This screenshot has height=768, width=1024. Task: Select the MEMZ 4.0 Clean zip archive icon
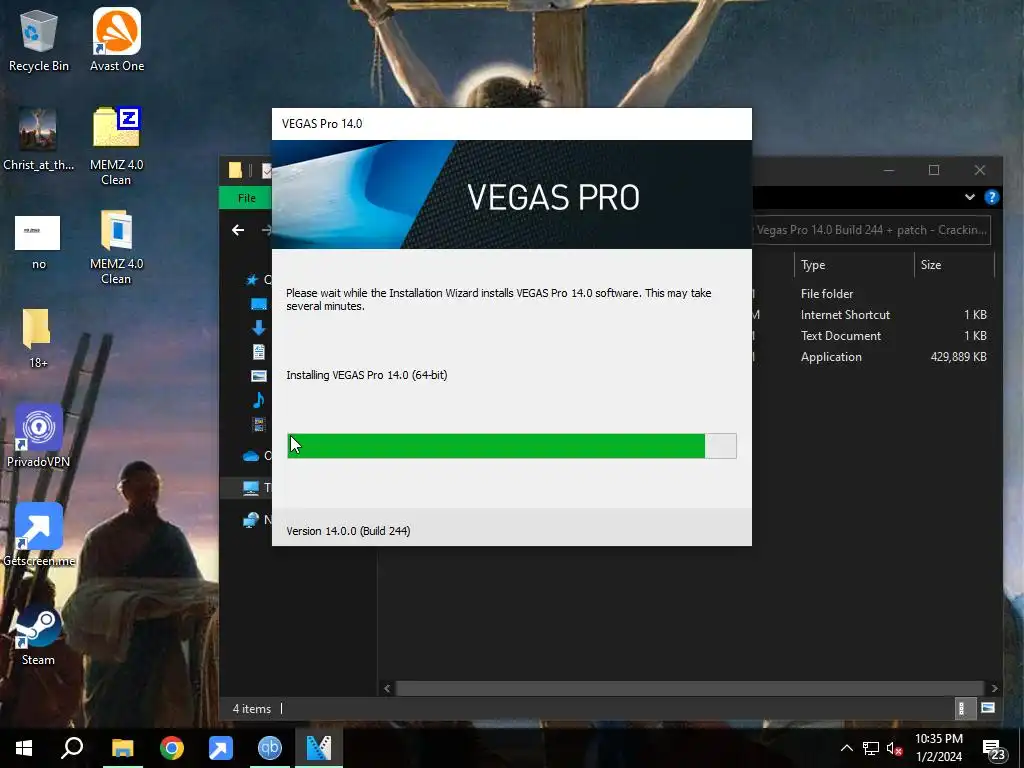[116, 145]
